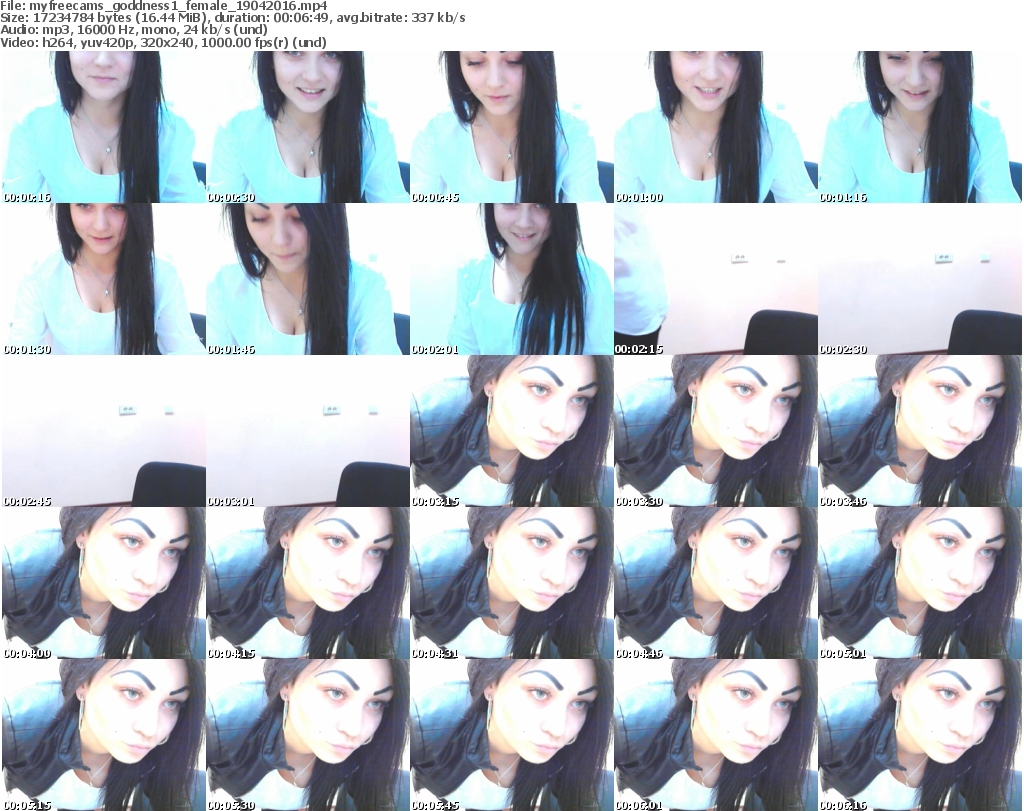Select the thumbnail stamped 00:02:15
The height and width of the screenshot is (811, 1024).
click(716, 279)
